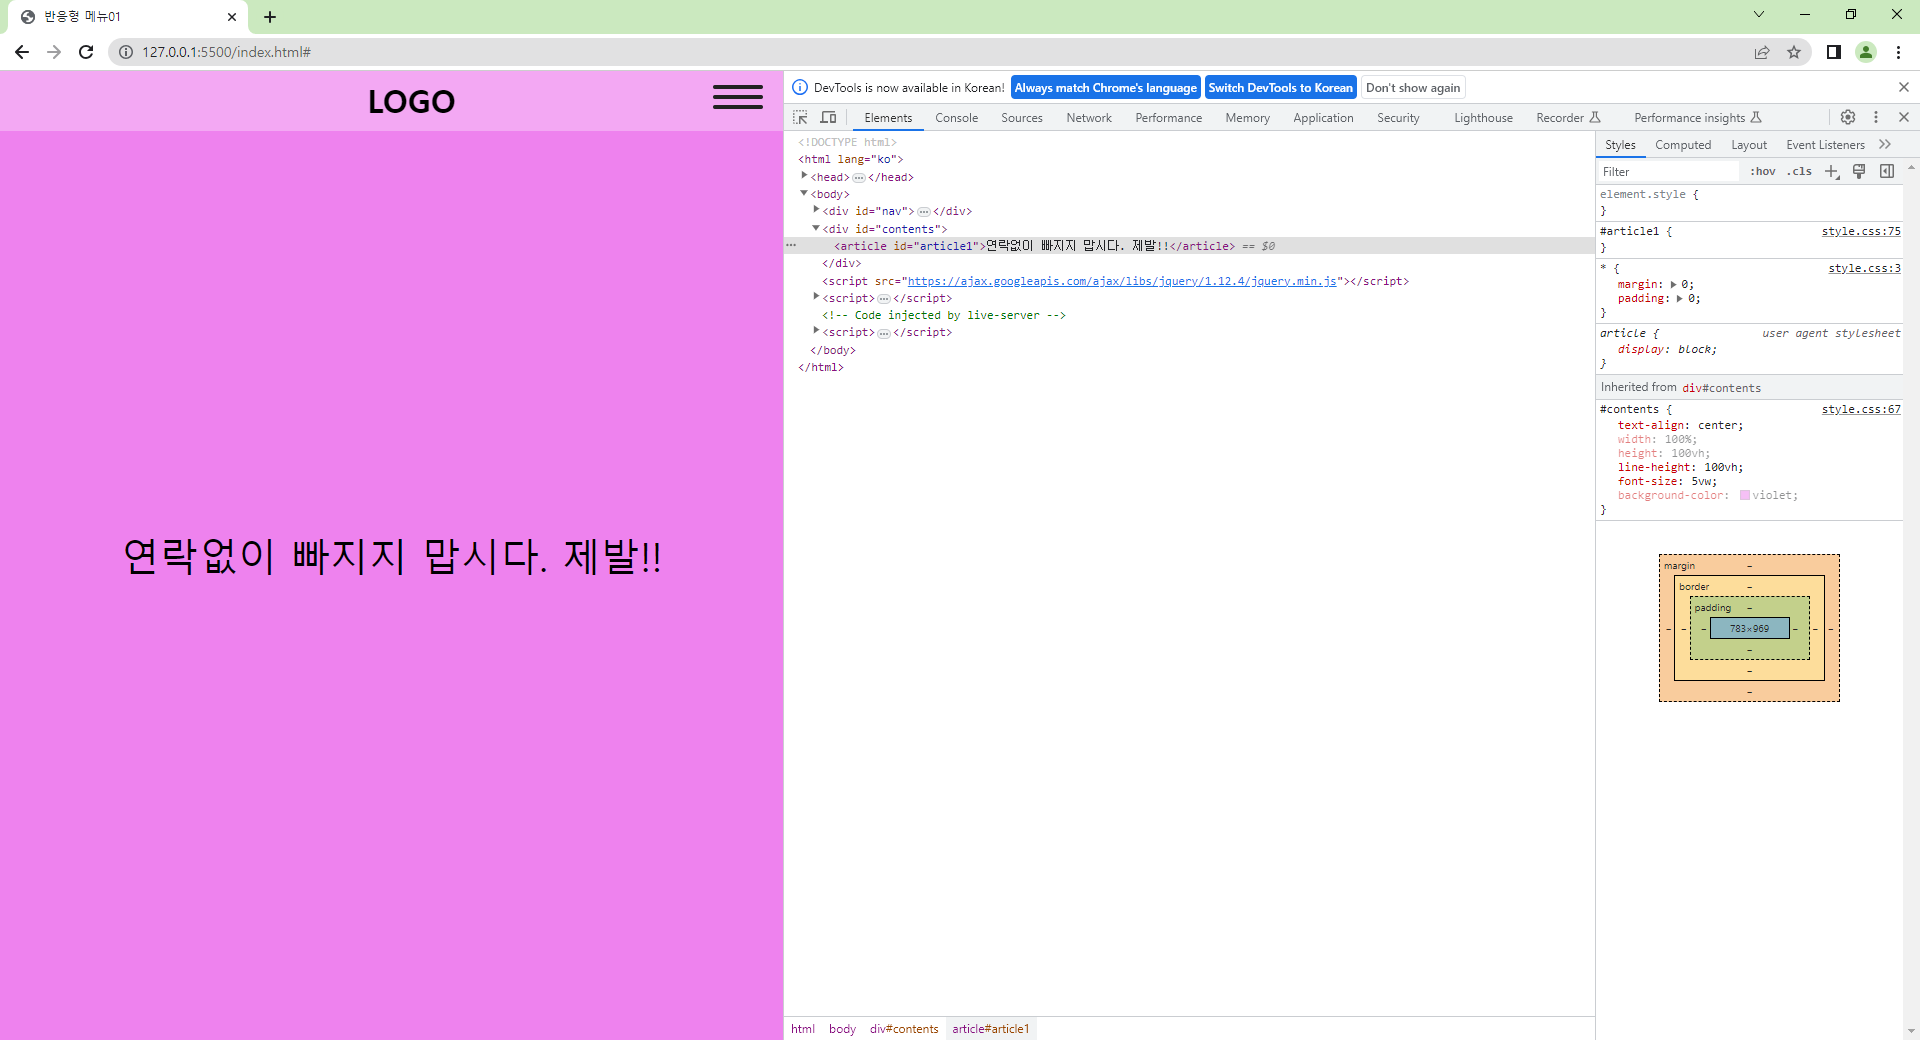
Task: Expand the padding shorthand triangle
Action: pos(1680,299)
